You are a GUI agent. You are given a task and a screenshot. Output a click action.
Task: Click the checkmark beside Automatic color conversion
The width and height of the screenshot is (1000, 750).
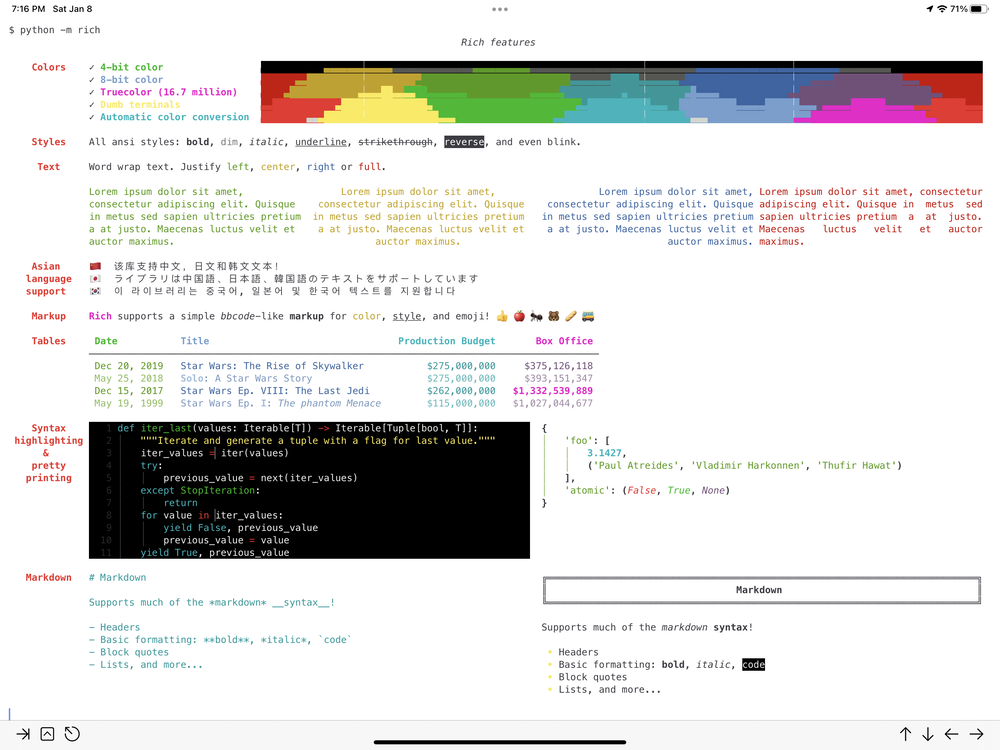point(92,117)
